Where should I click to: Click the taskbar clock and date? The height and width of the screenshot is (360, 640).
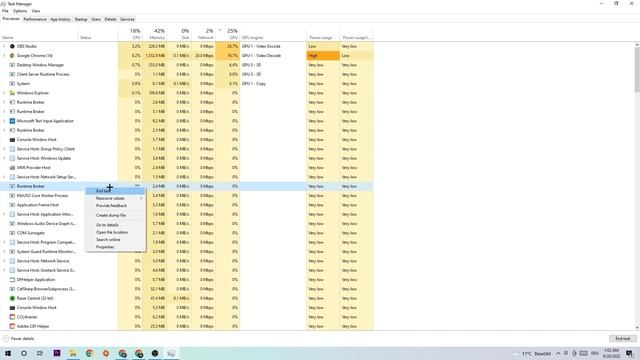[x=611, y=353]
